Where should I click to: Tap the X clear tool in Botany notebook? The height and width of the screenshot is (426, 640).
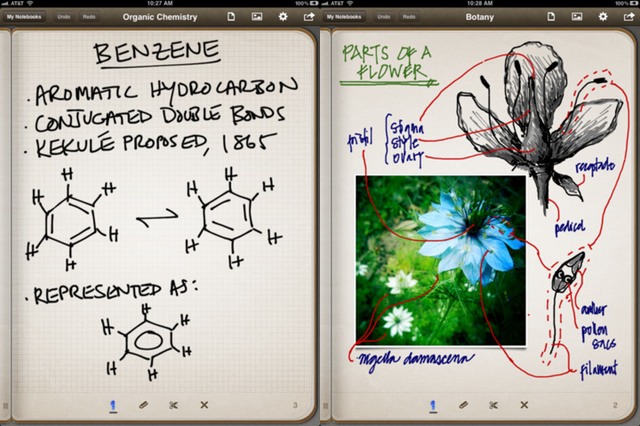point(524,405)
